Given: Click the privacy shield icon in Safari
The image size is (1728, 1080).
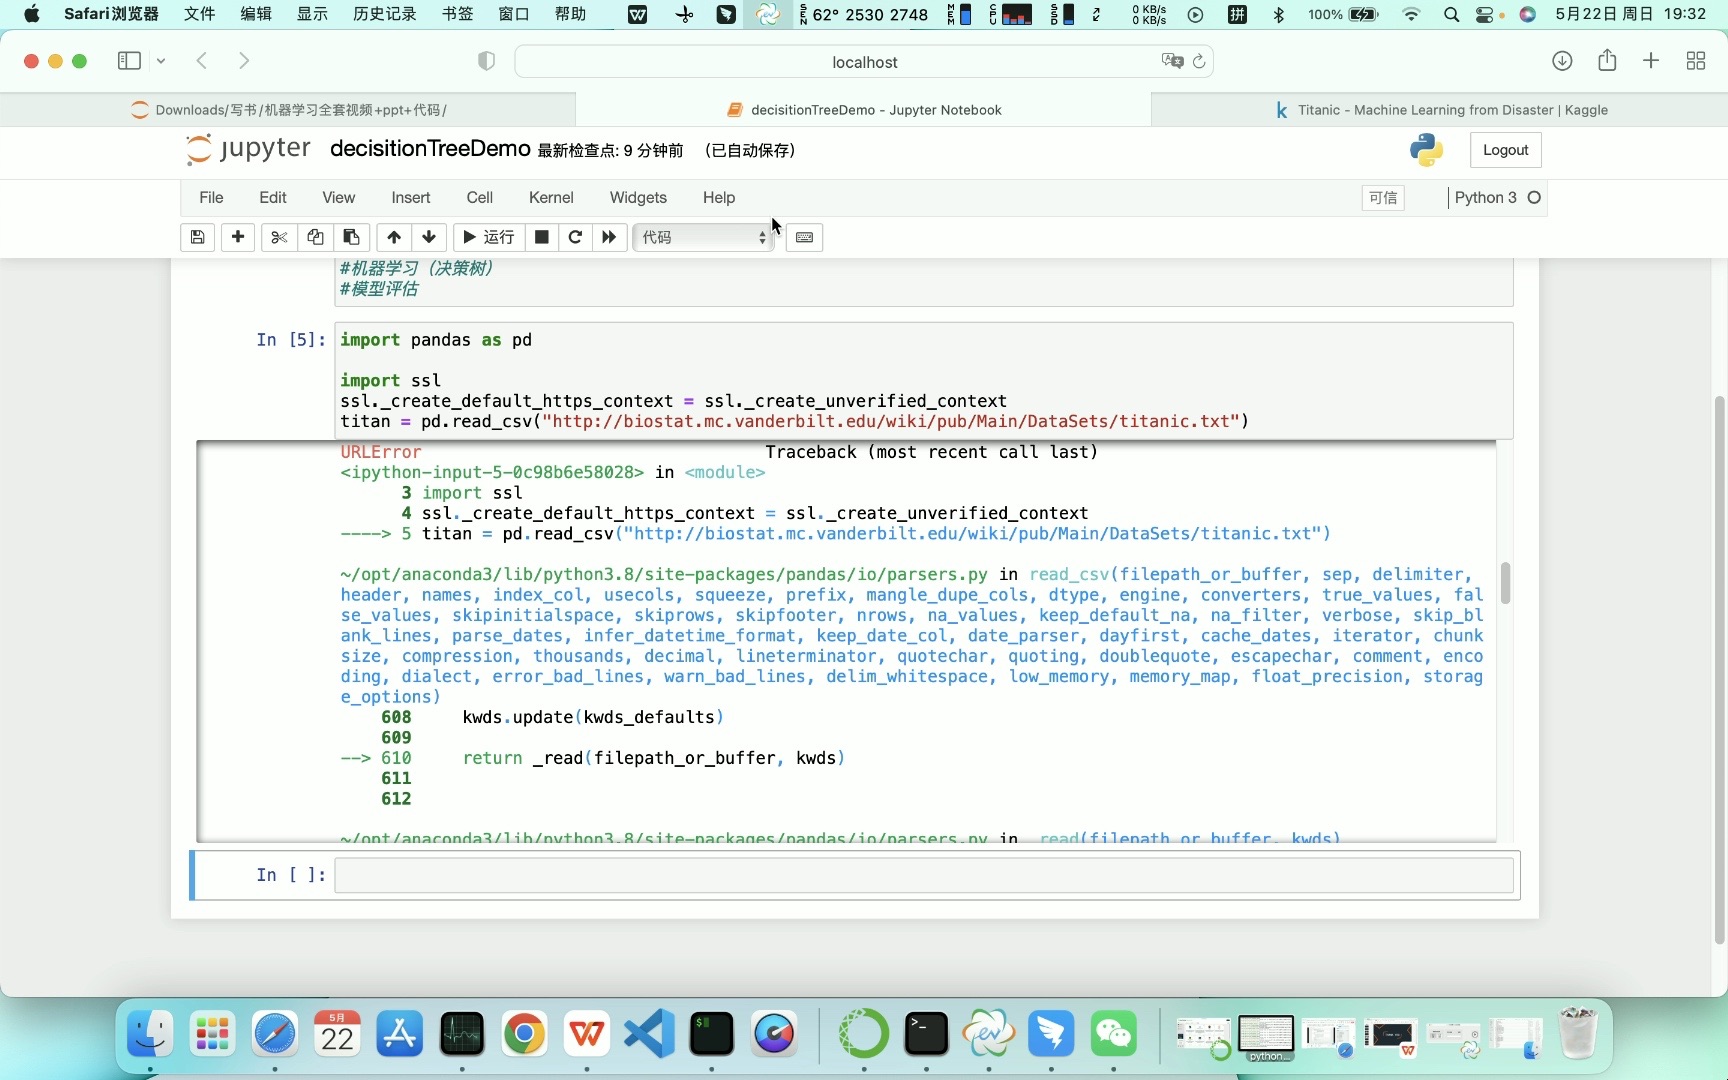Looking at the screenshot, I should (x=486, y=61).
